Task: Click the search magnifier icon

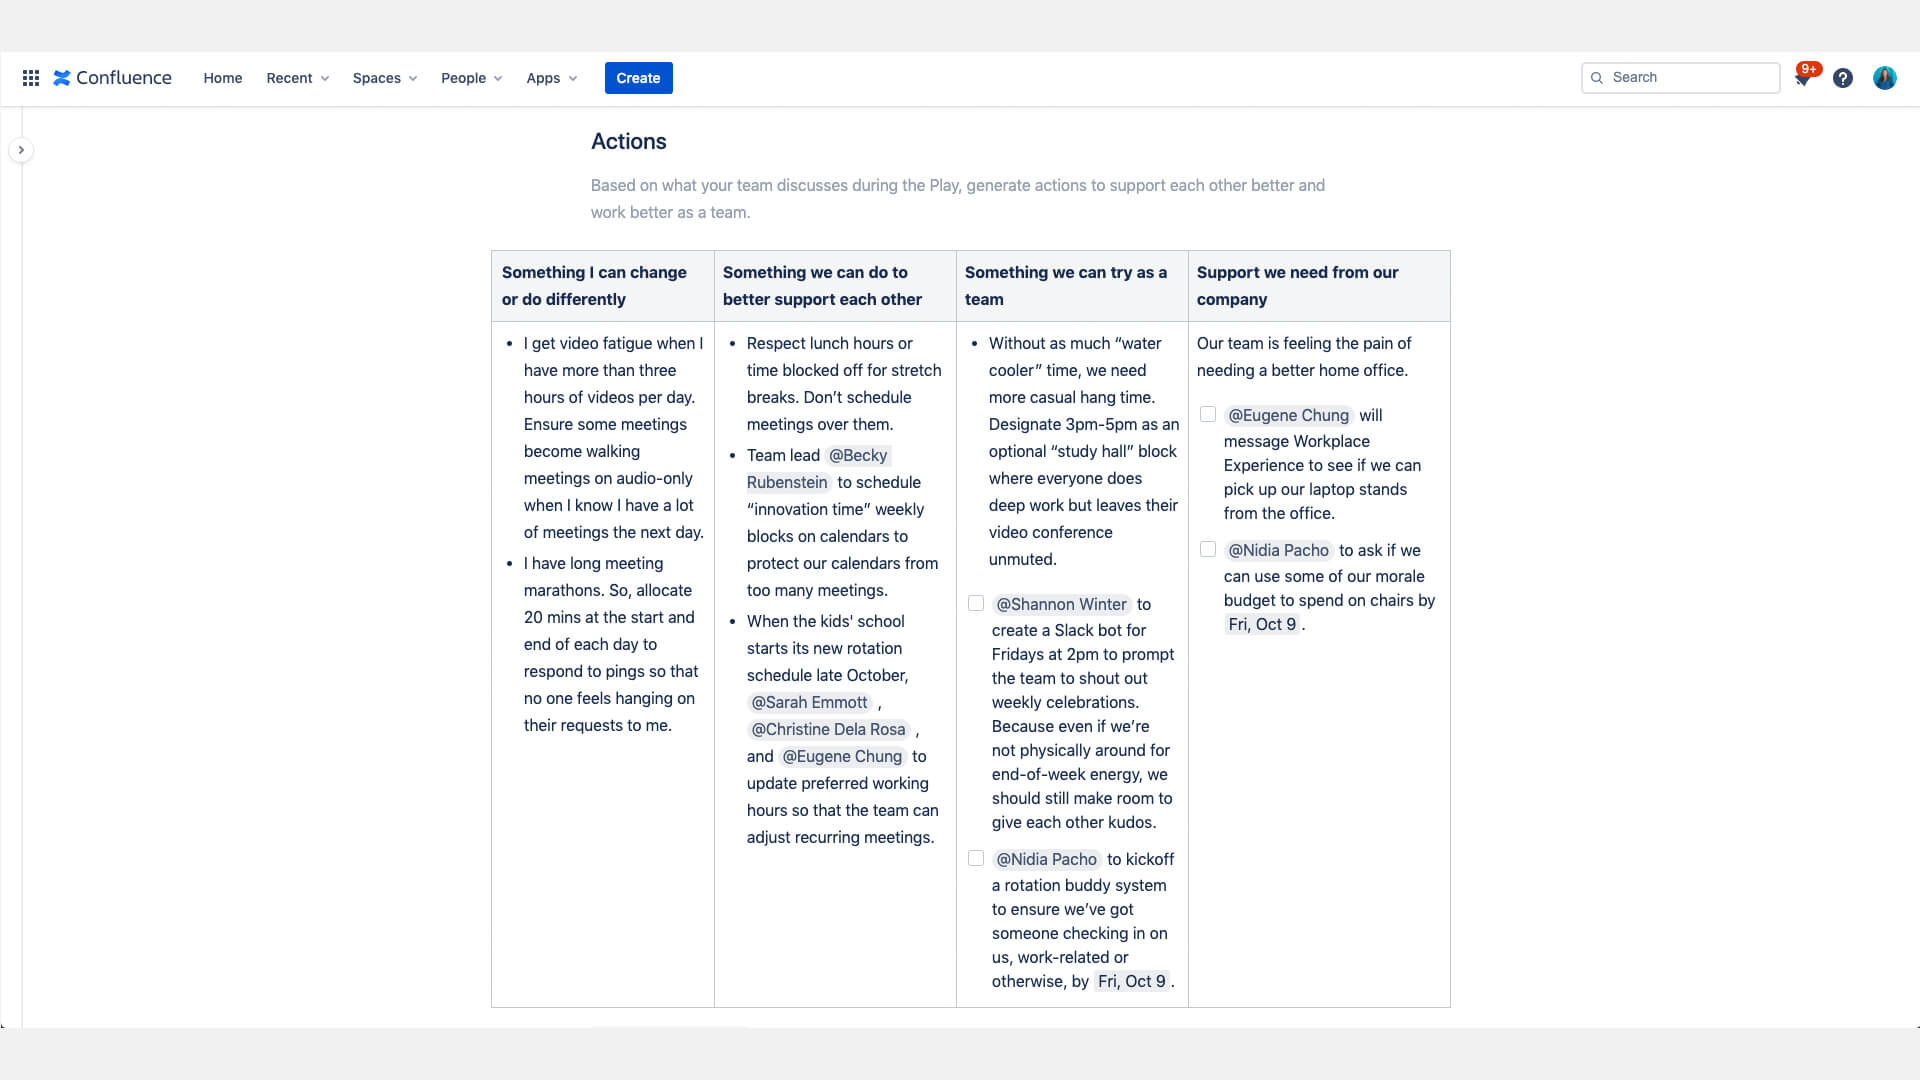Action: [1597, 78]
